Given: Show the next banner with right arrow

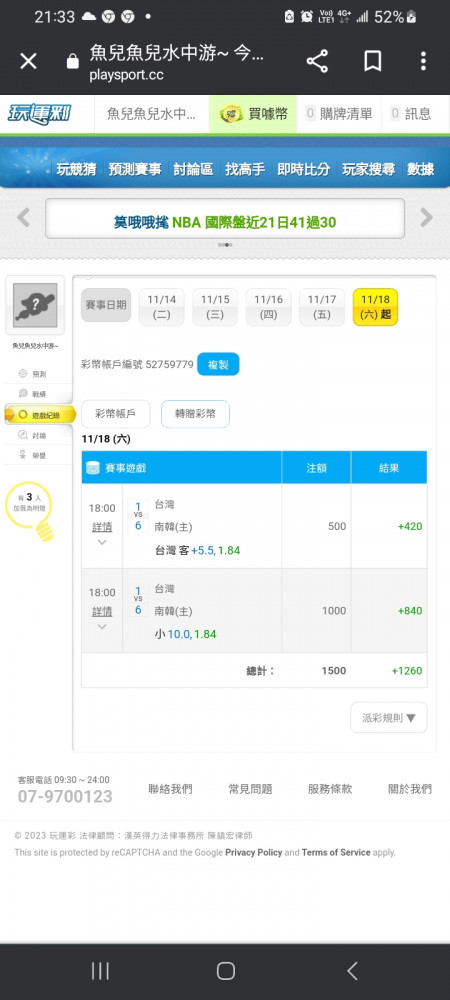Looking at the screenshot, I should click(x=426, y=218).
